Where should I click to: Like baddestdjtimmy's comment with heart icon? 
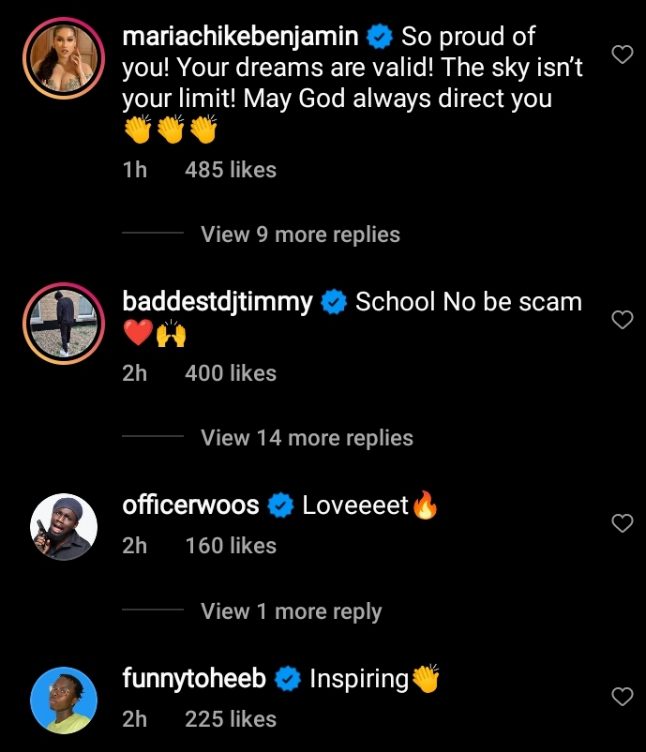622,320
